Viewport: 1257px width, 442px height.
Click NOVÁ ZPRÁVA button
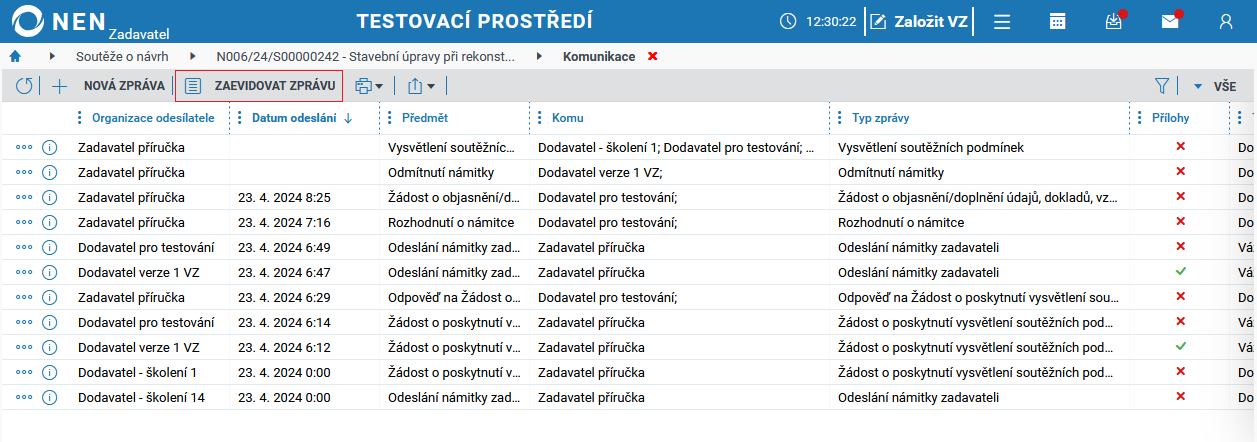[124, 86]
